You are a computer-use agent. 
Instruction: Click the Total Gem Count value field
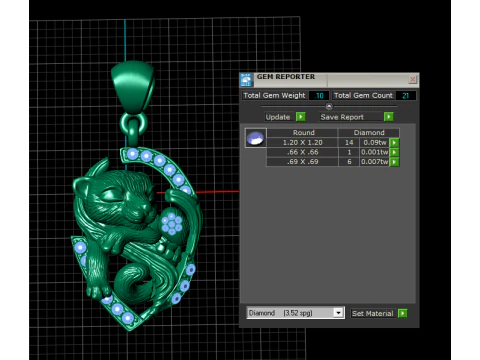pyautogui.click(x=406, y=96)
